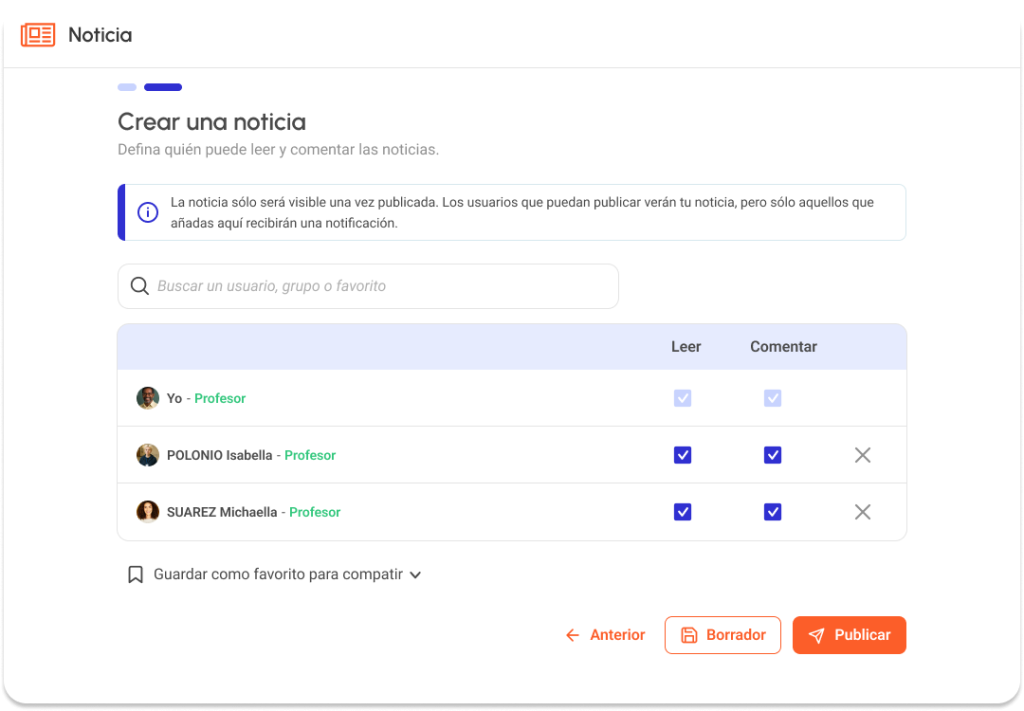Focus the user, group or favorite search field
The image size is (1024, 711).
pyautogui.click(x=380, y=286)
